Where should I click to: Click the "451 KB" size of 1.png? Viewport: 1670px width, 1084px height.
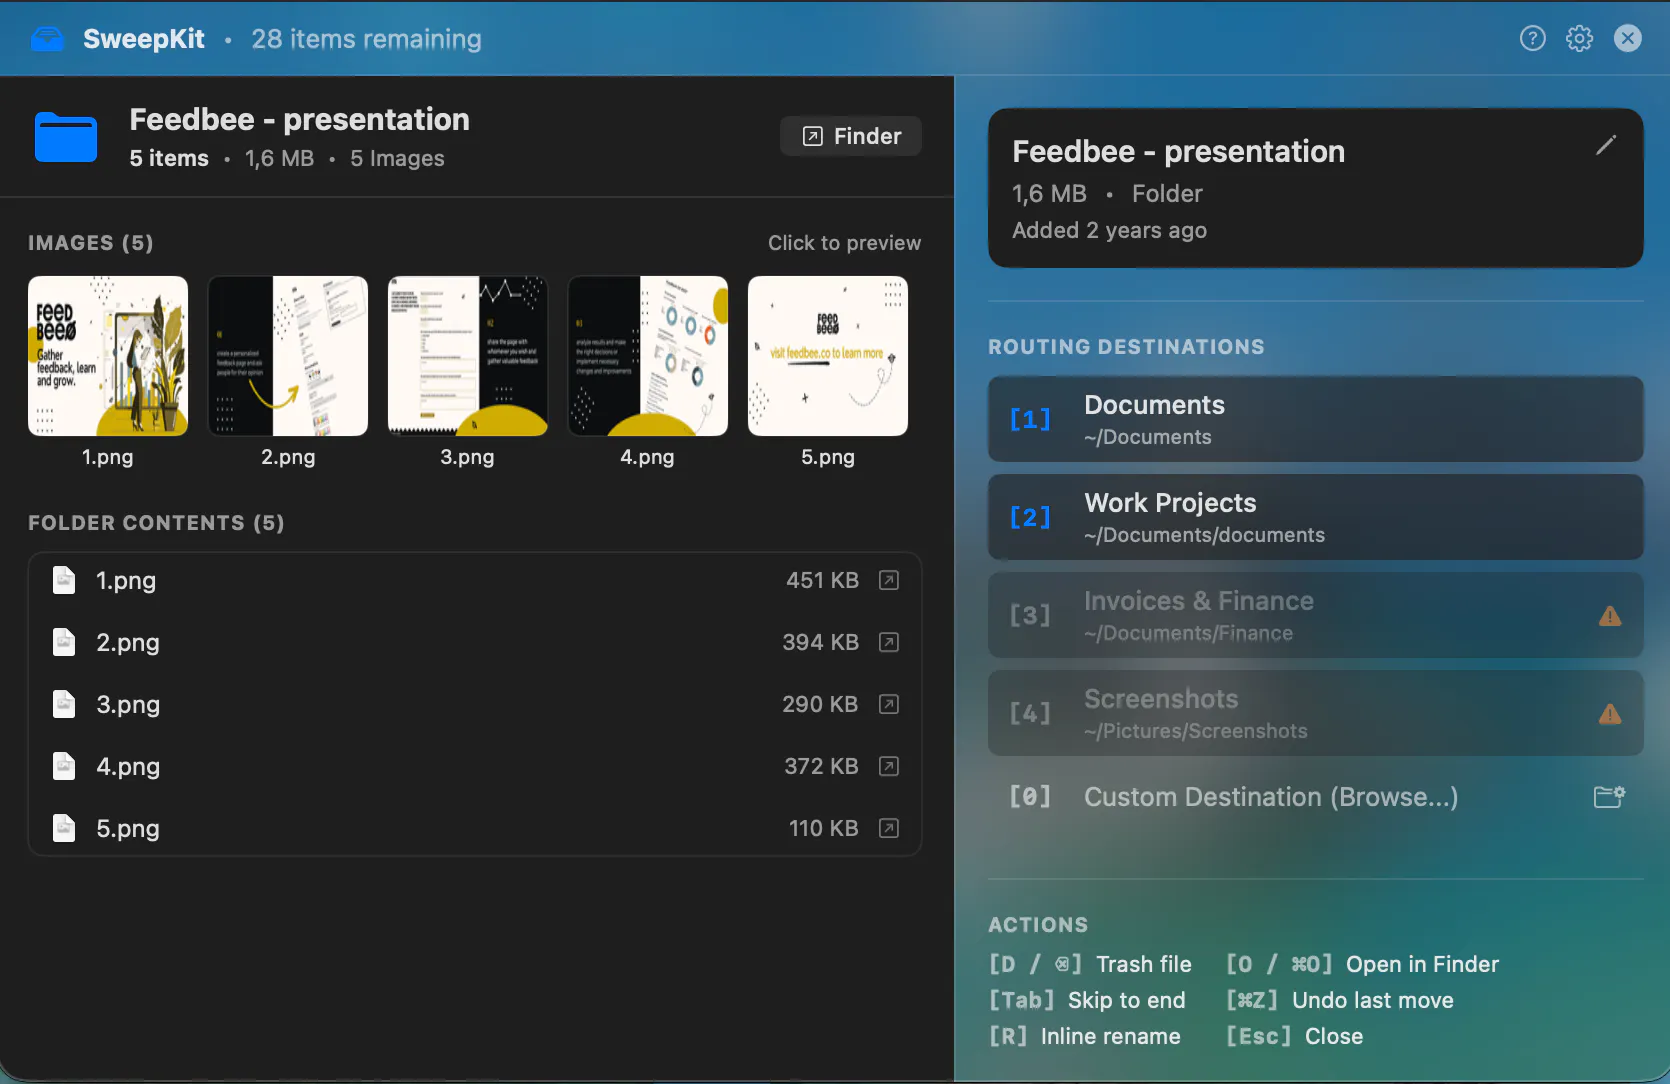(x=822, y=580)
